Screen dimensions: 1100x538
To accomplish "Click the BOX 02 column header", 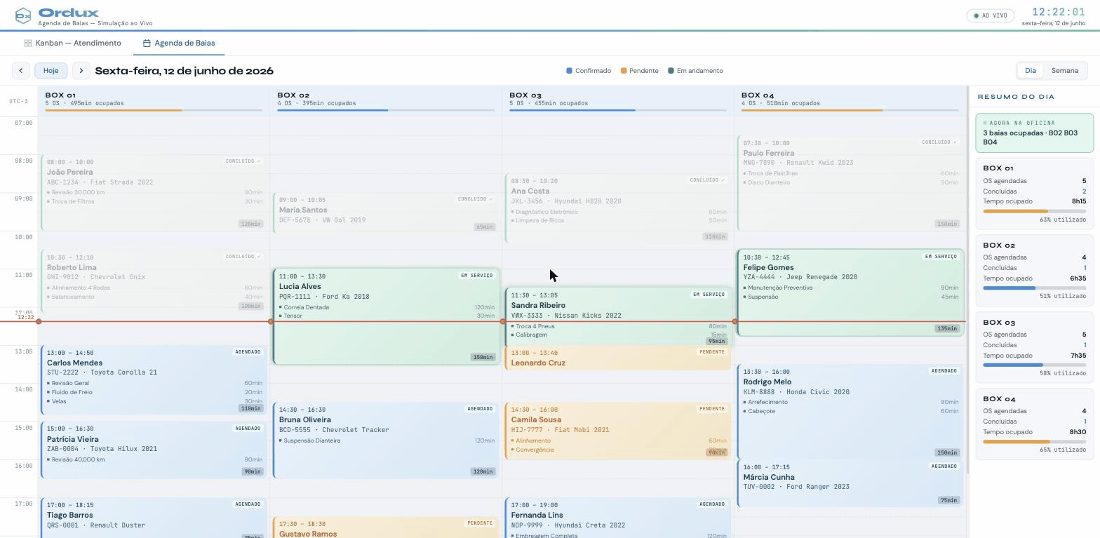I will pos(385,100).
